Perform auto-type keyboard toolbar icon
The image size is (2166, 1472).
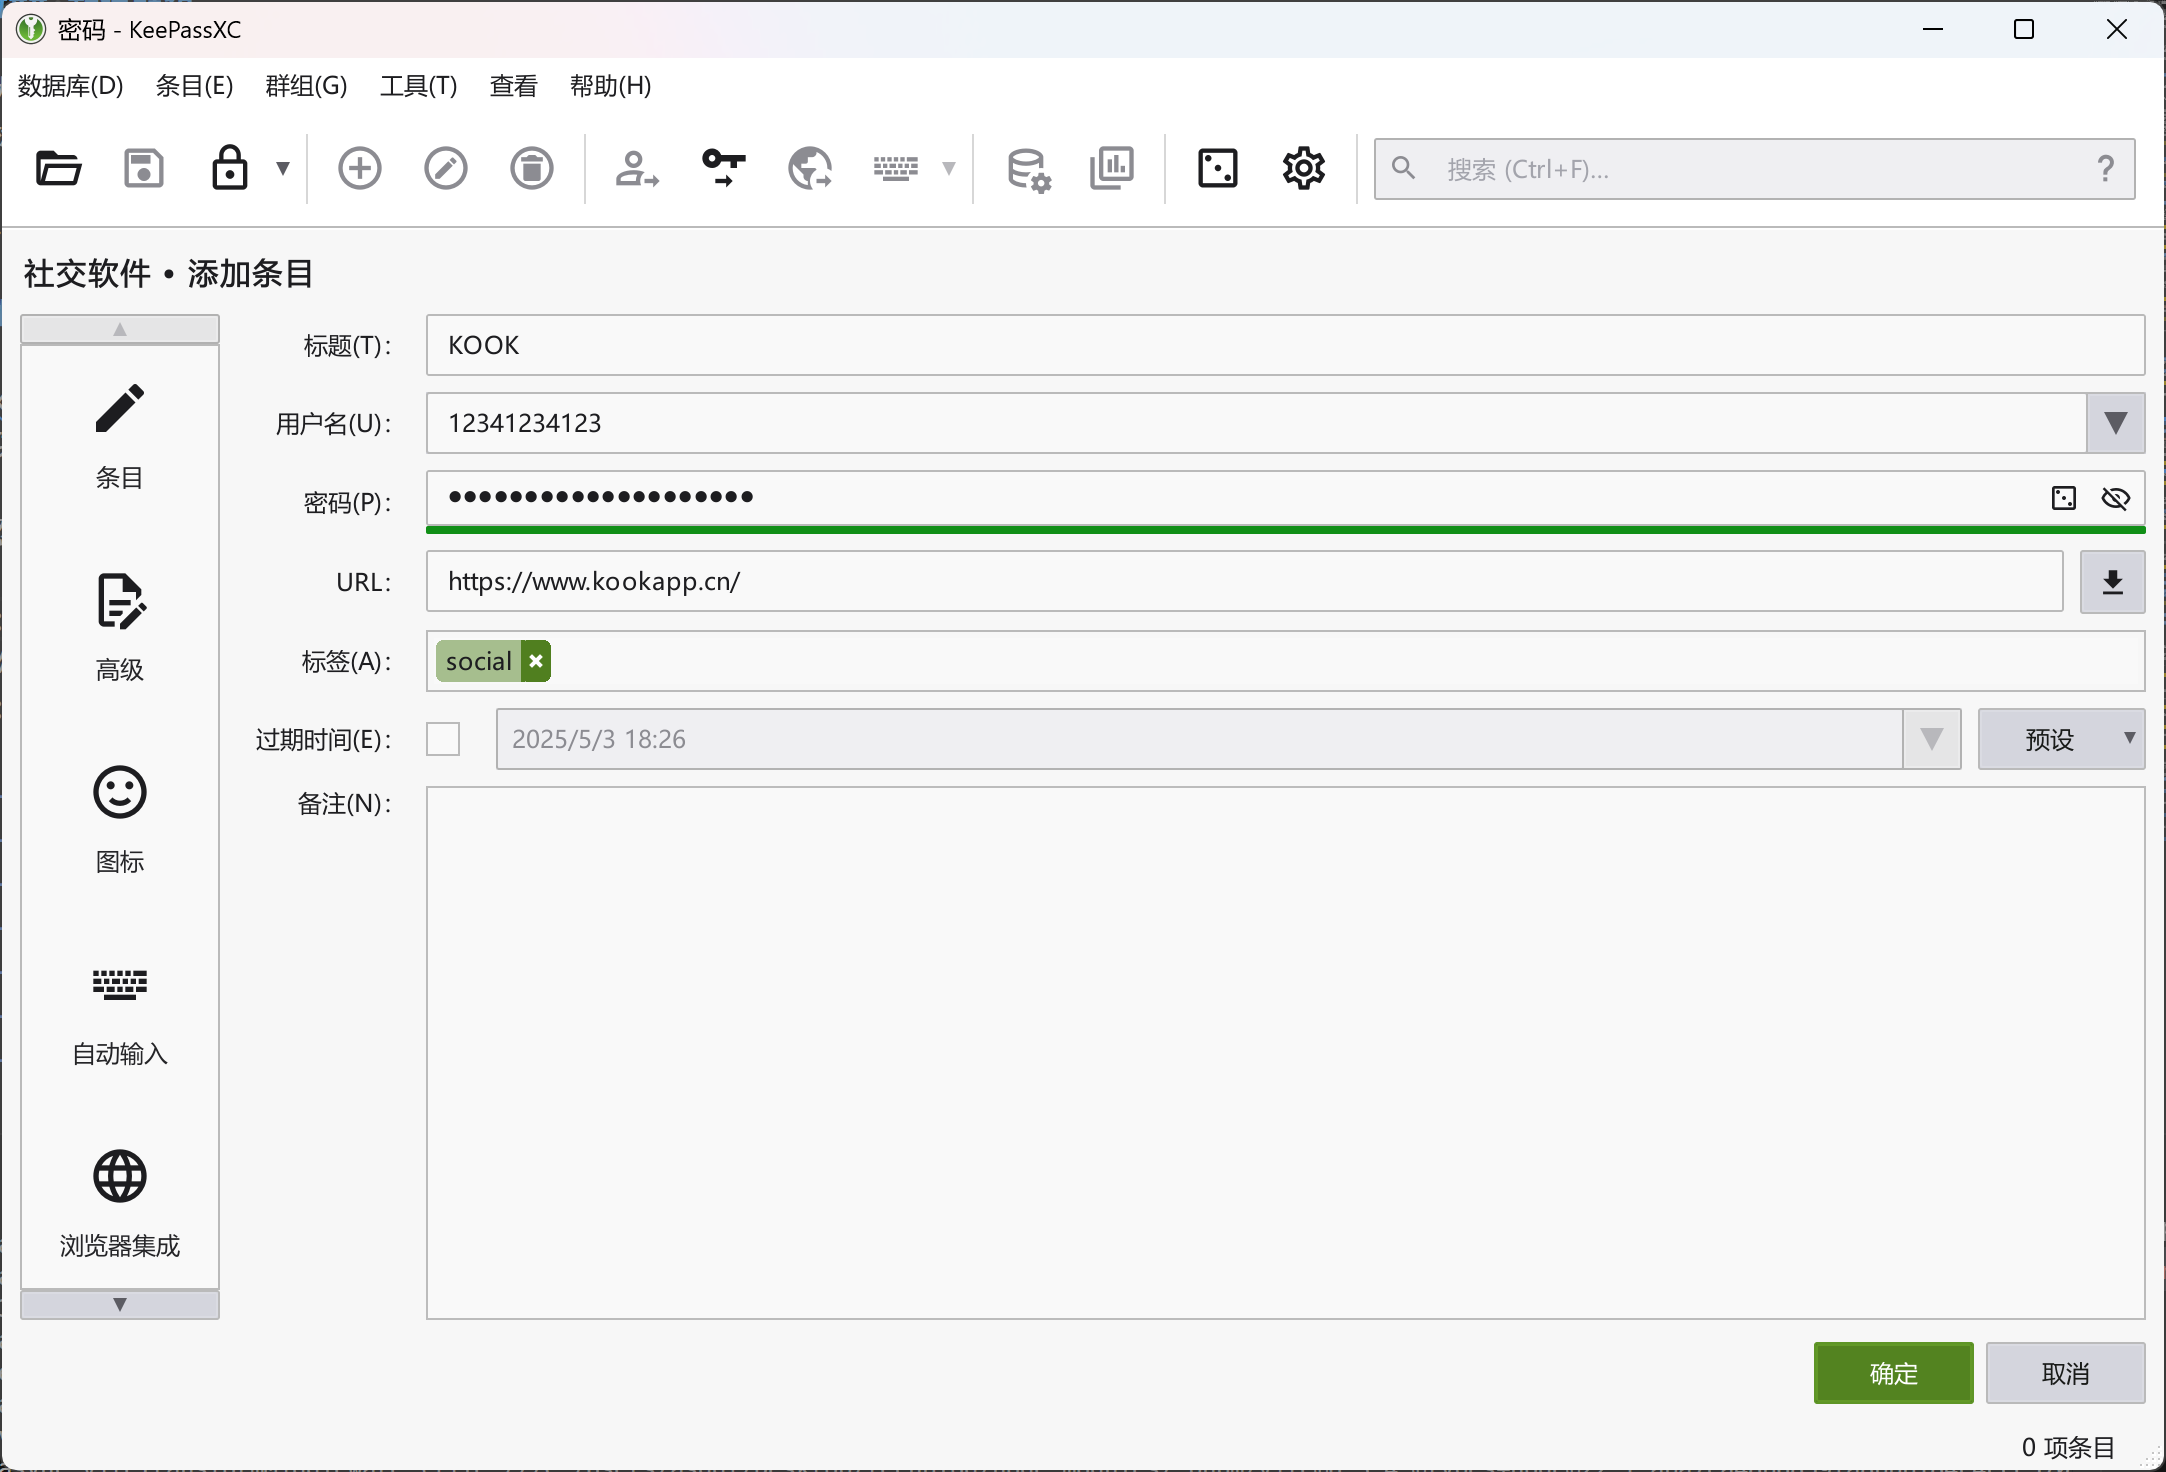[895, 168]
